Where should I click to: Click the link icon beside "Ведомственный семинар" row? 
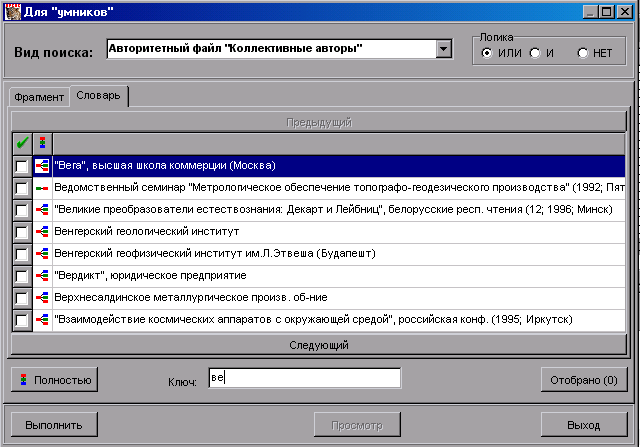click(x=42, y=188)
